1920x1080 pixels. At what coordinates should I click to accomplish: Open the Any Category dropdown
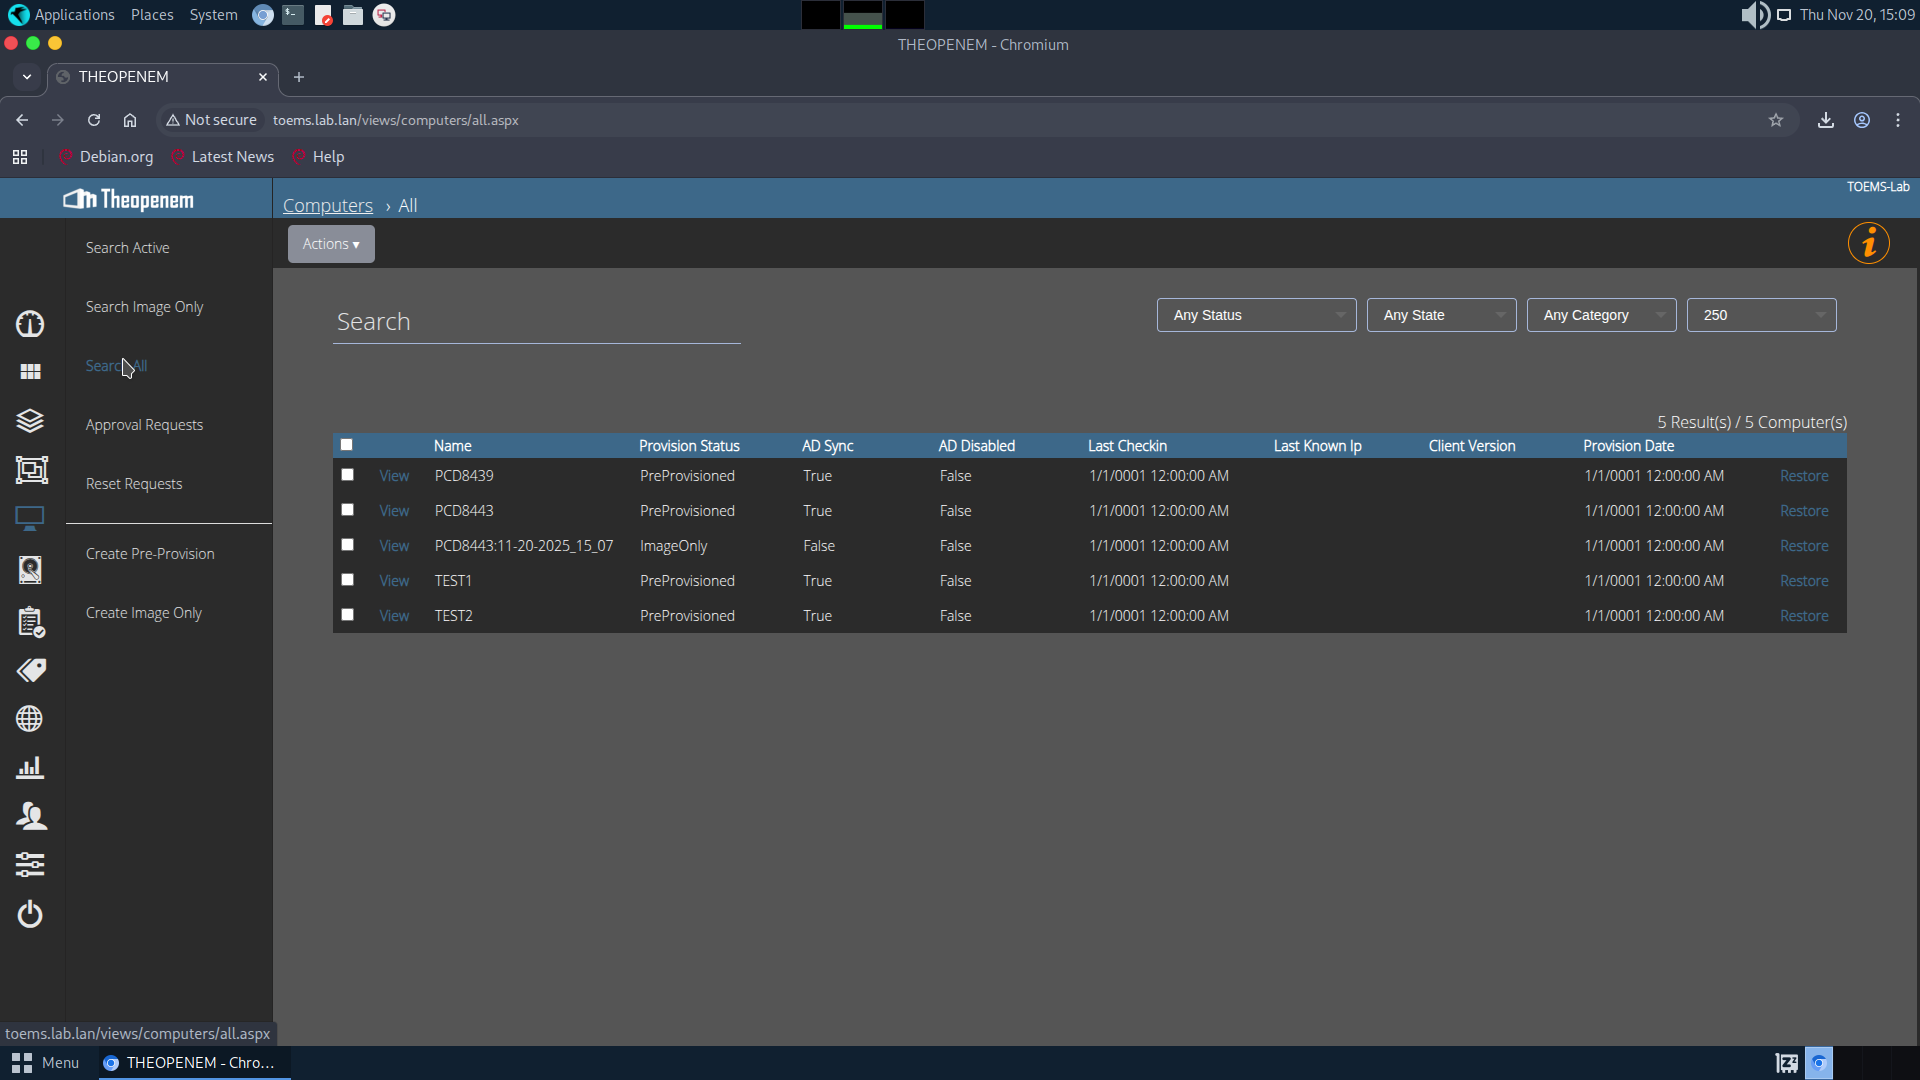(1600, 315)
